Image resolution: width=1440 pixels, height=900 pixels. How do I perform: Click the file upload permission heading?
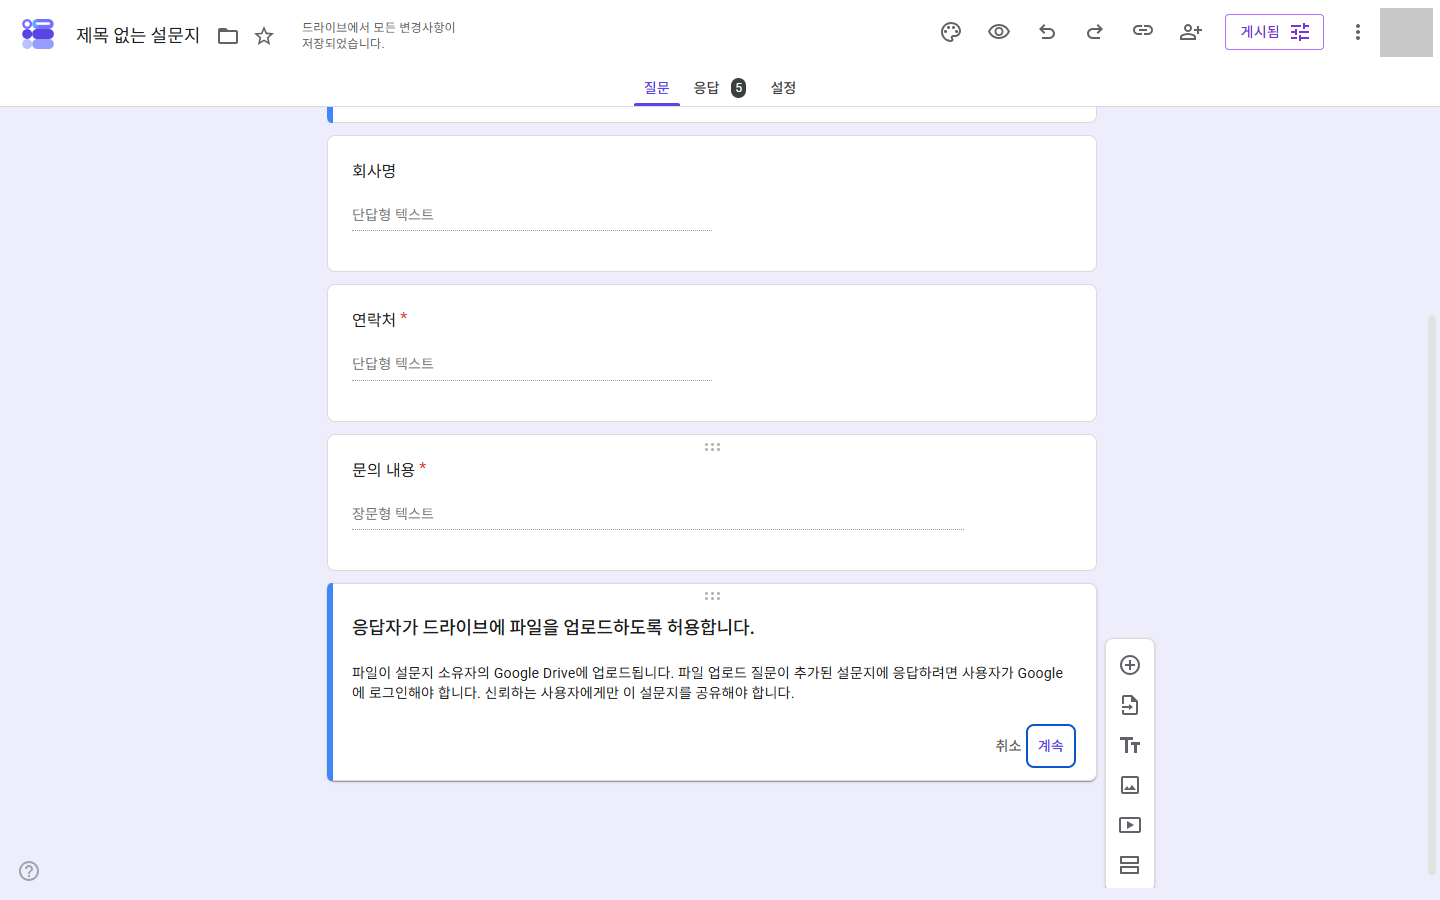tap(553, 627)
